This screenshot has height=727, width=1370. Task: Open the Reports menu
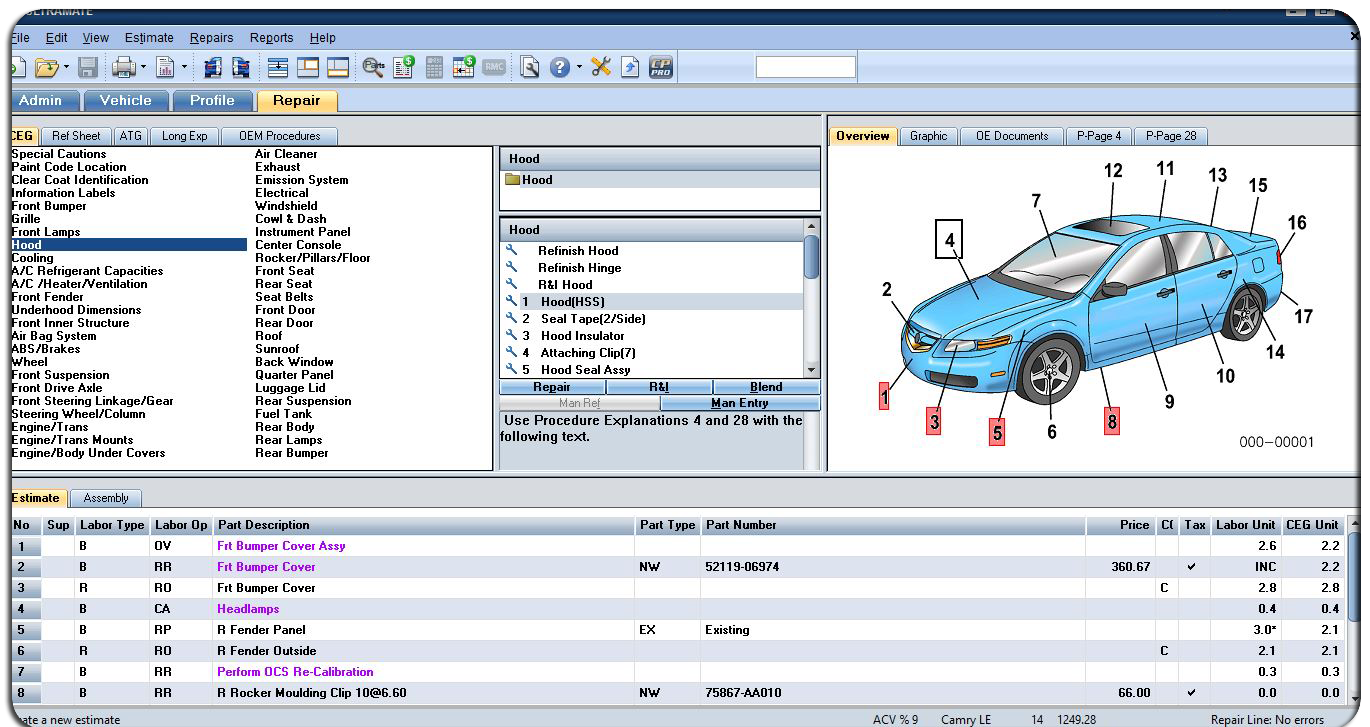272,38
